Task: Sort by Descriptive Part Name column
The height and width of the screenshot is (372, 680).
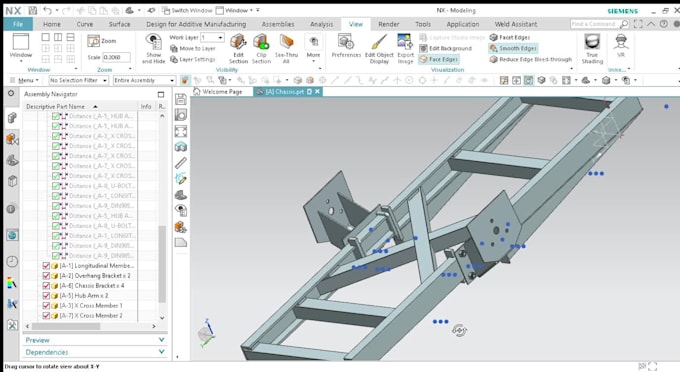Action: pos(61,107)
